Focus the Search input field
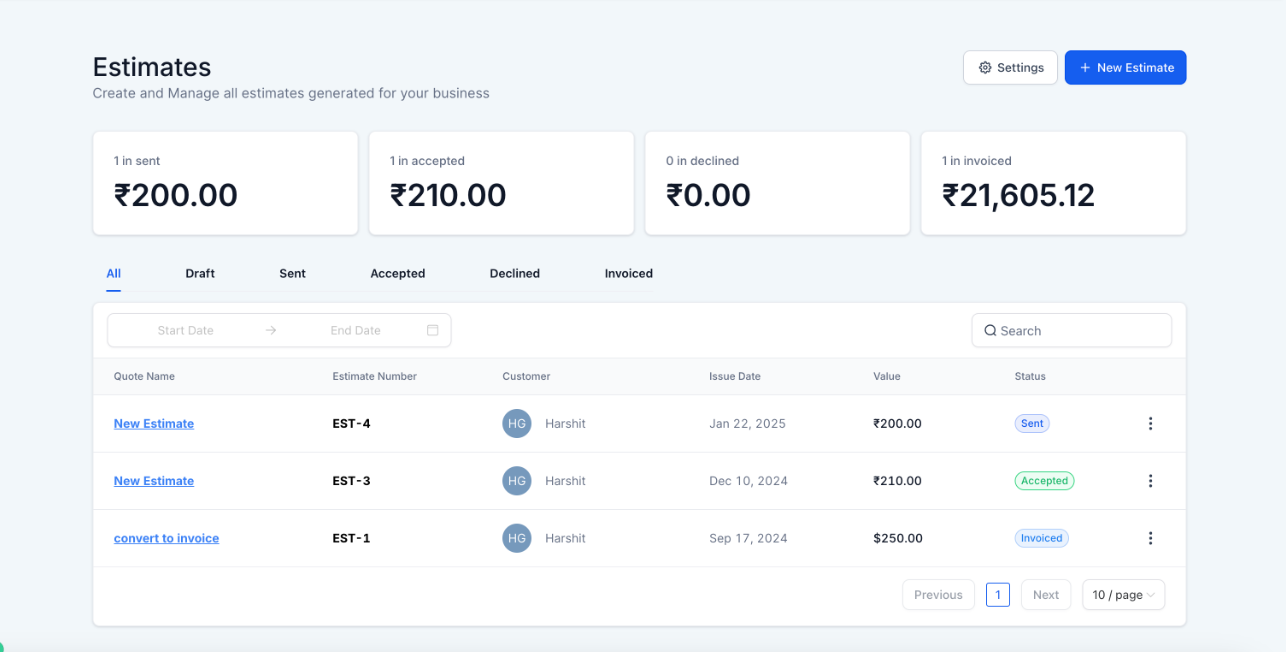This screenshot has width=1286, height=652. click(x=1080, y=331)
